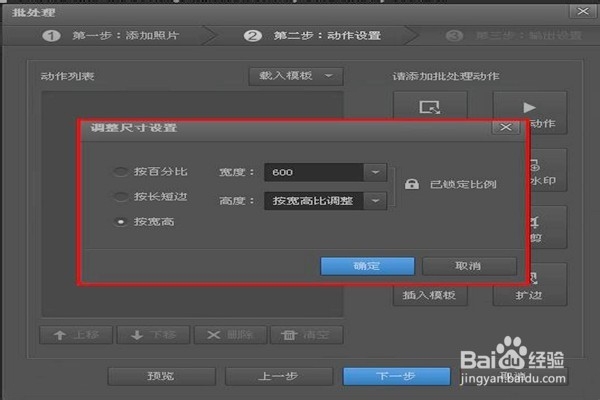Screen dimensions: 600x400
Task: Click the 宽度 input field showing 600
Action: tap(314, 172)
